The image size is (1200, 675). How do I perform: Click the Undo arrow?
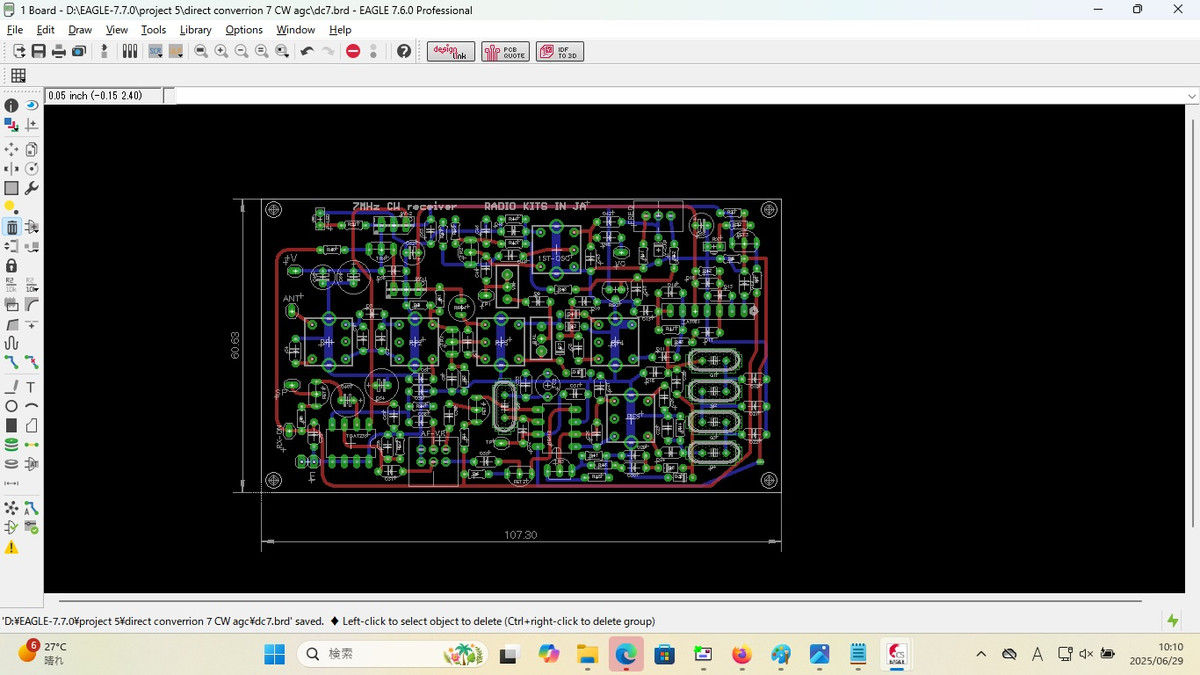coord(307,51)
